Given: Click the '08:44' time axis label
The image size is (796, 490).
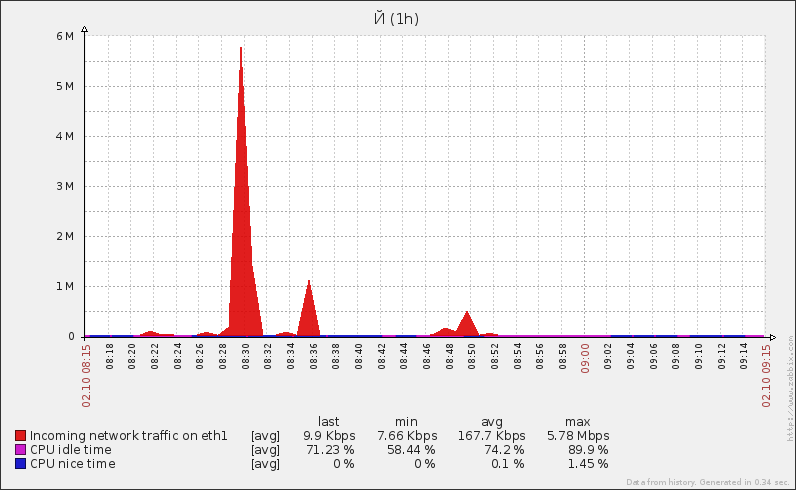Looking at the screenshot, I should coord(404,356).
